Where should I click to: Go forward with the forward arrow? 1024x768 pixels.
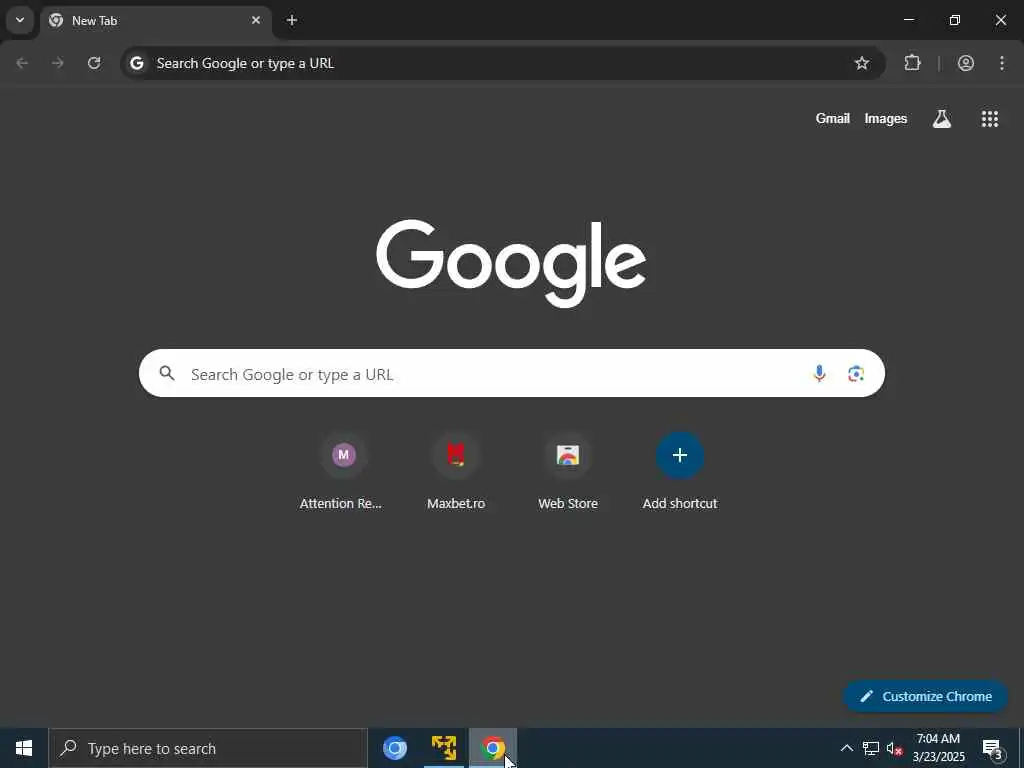(58, 63)
